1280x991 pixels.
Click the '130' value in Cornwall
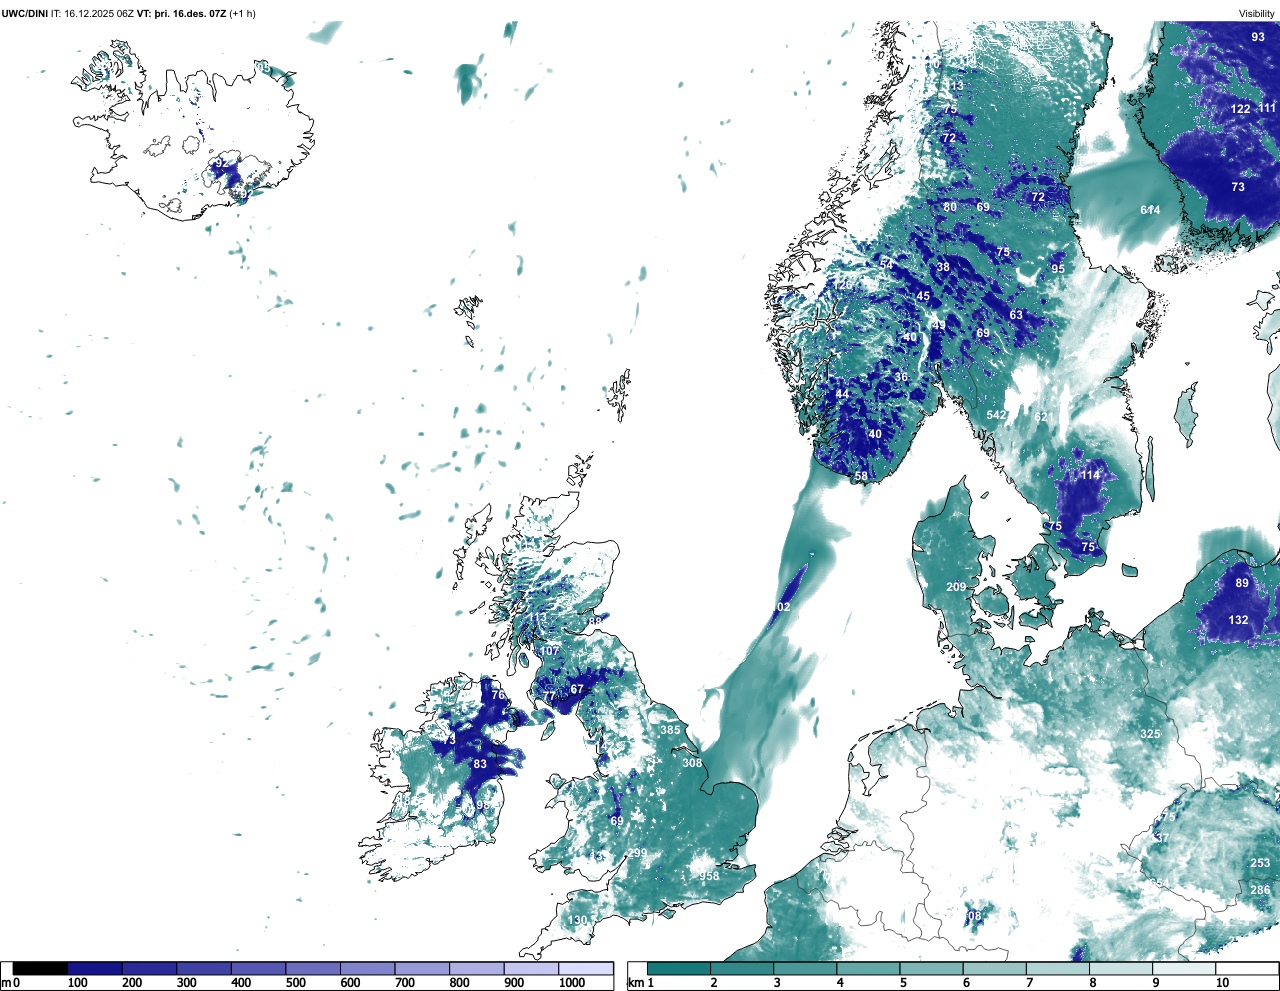tap(578, 920)
